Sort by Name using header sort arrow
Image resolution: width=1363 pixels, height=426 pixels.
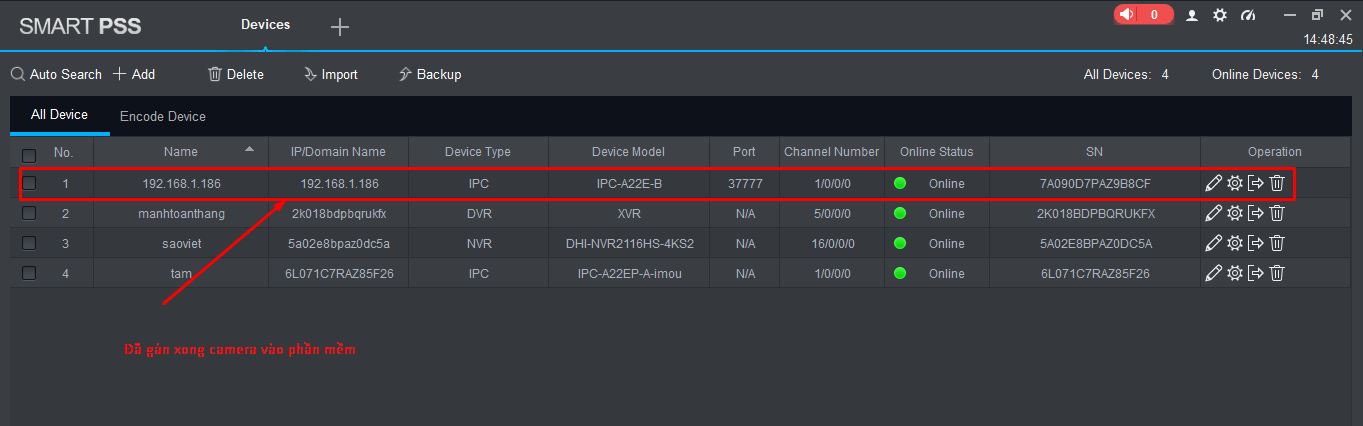[249, 150]
